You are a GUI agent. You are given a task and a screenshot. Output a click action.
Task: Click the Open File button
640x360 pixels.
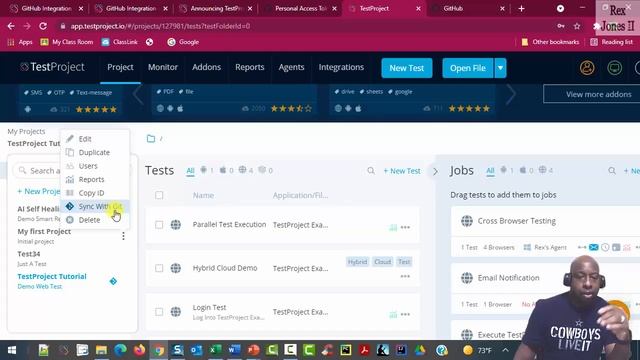pos(468,68)
